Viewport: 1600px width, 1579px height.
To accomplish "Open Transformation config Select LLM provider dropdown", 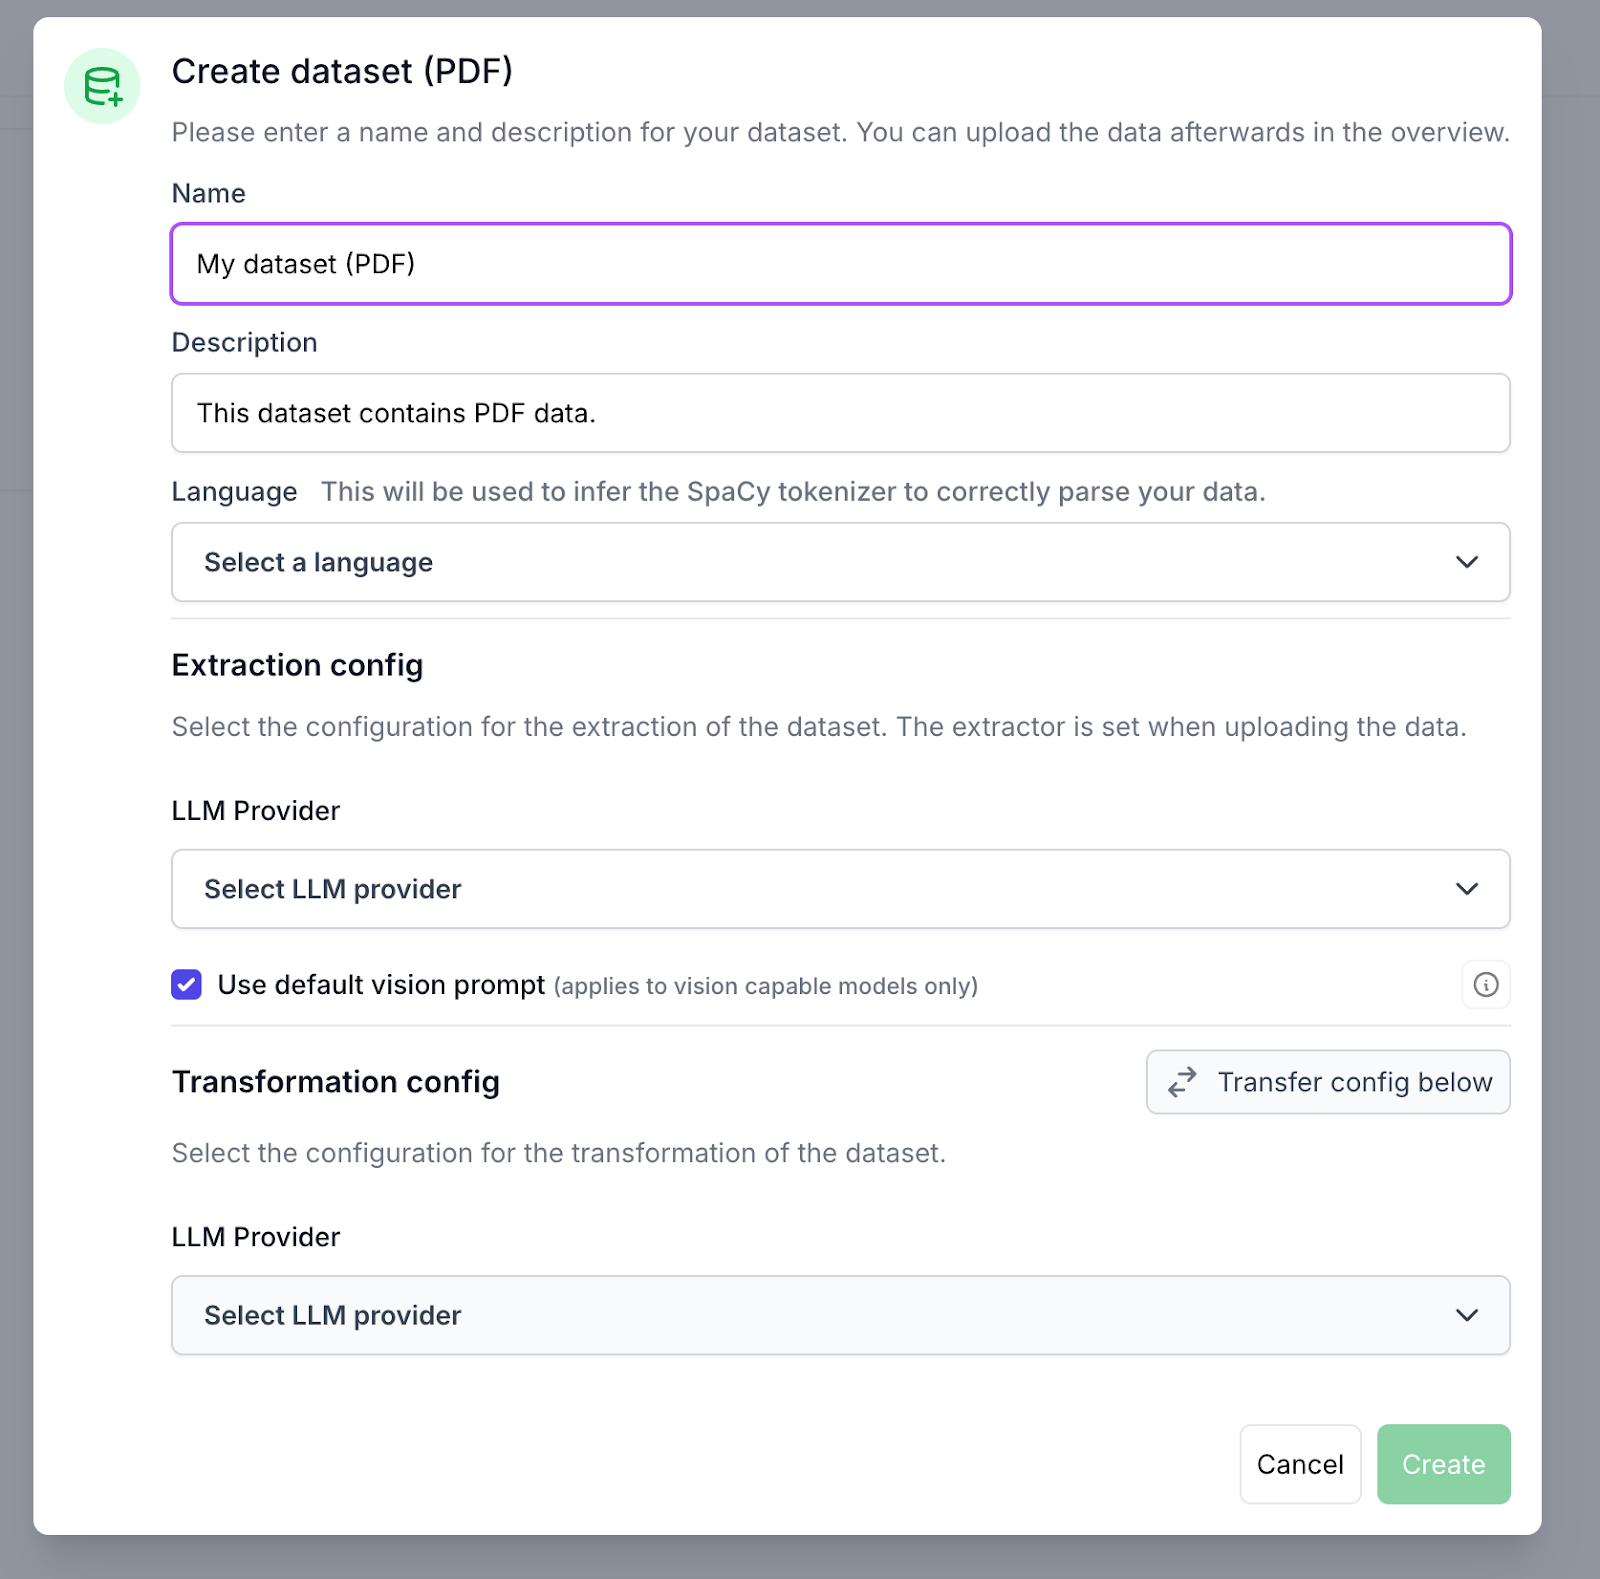I will tap(841, 1315).
